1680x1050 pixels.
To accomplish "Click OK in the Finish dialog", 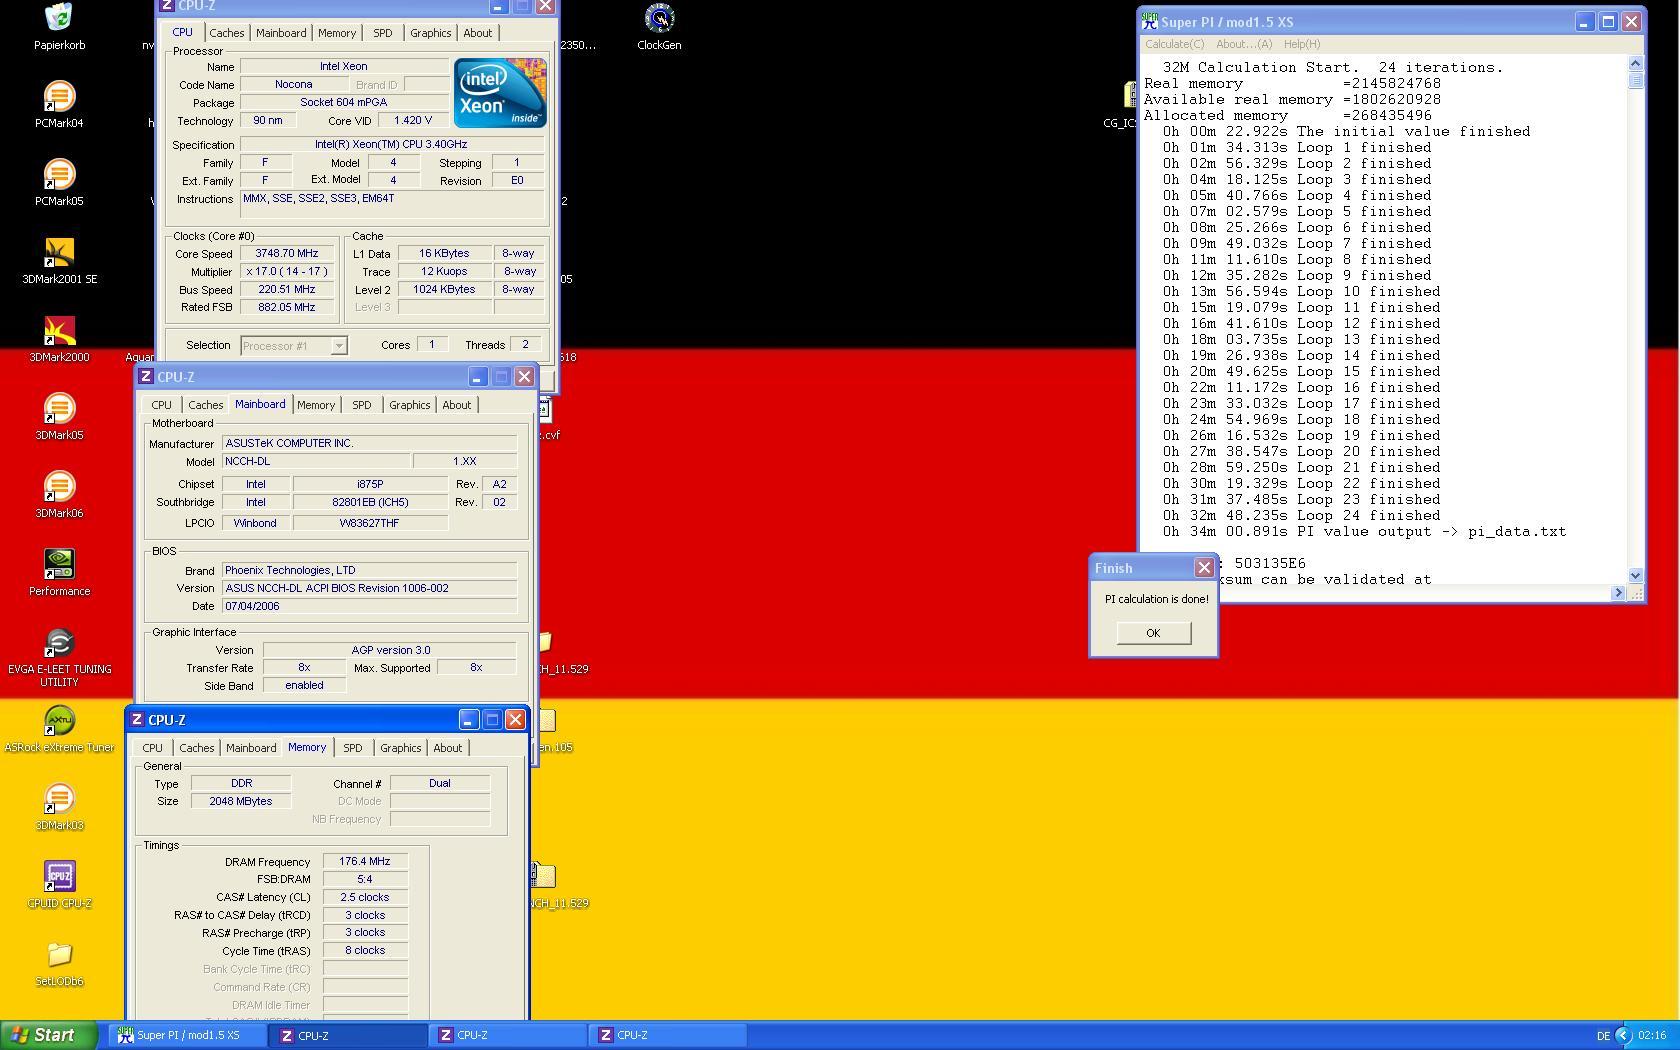I will (1153, 633).
